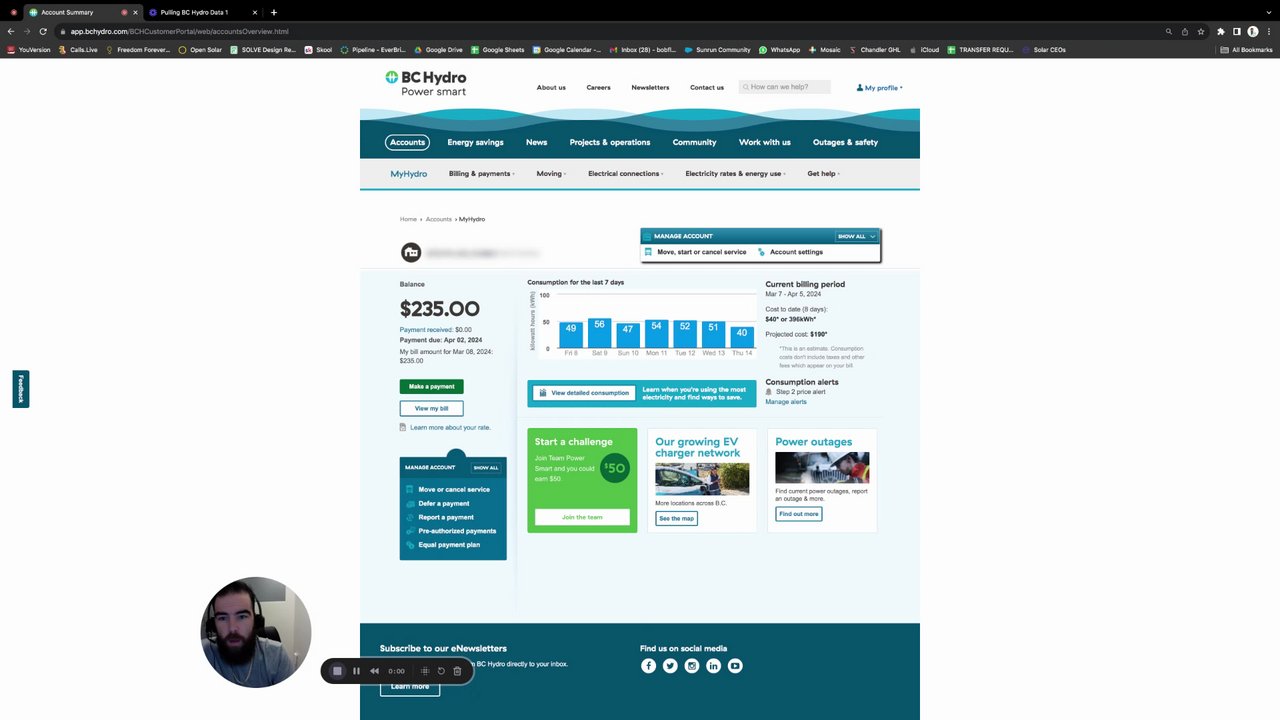Click the Thu 14 consumption bar showing 40
This screenshot has width=1280, height=720.
click(x=741, y=338)
